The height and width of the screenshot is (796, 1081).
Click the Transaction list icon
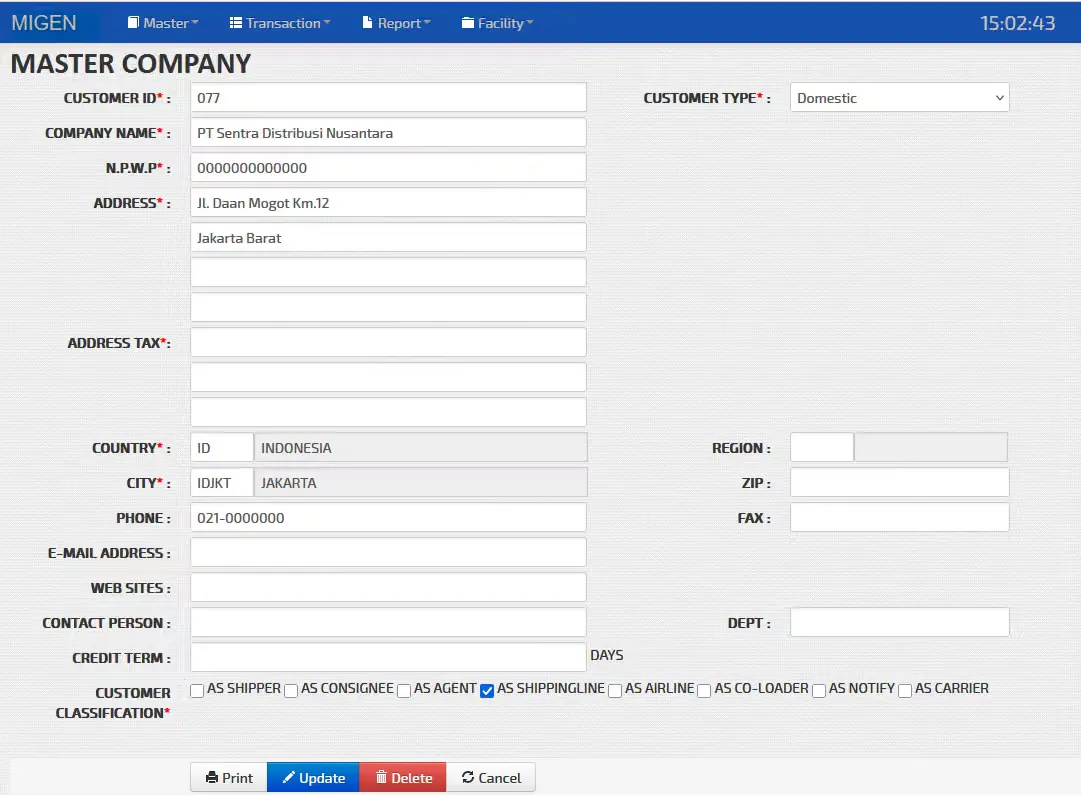[x=236, y=23]
